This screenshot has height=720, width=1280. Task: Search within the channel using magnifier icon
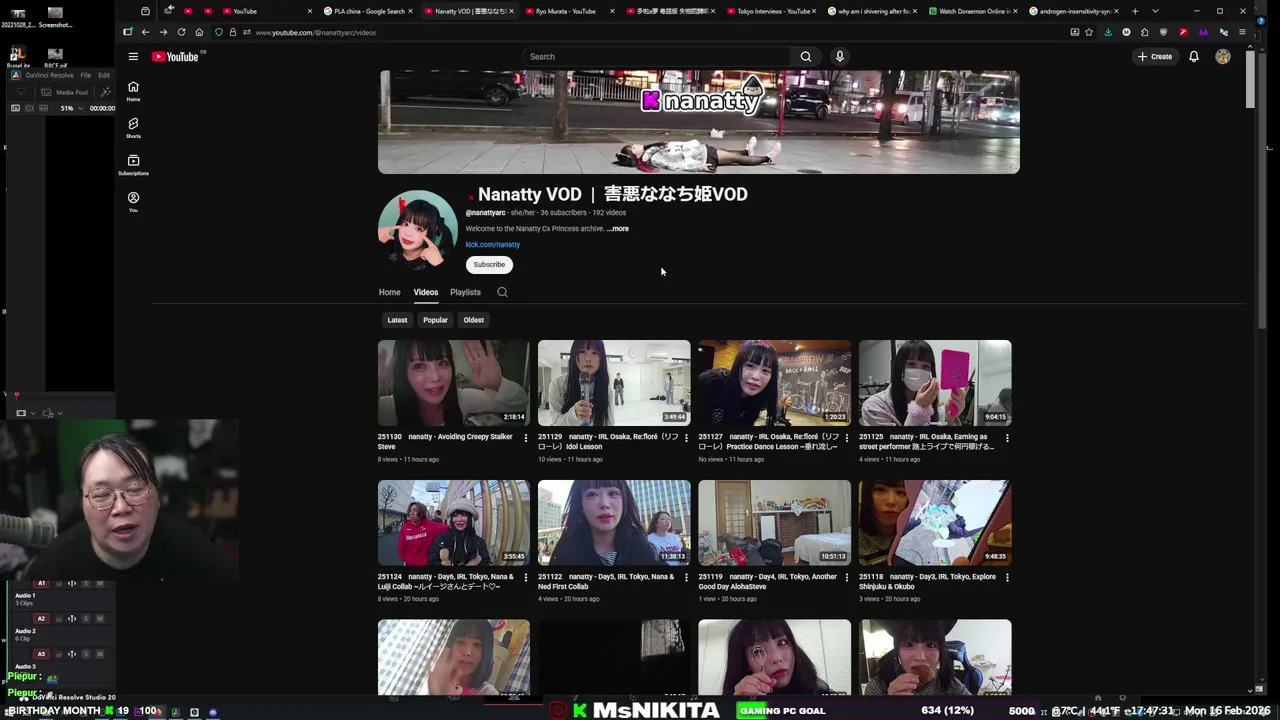tap(502, 292)
